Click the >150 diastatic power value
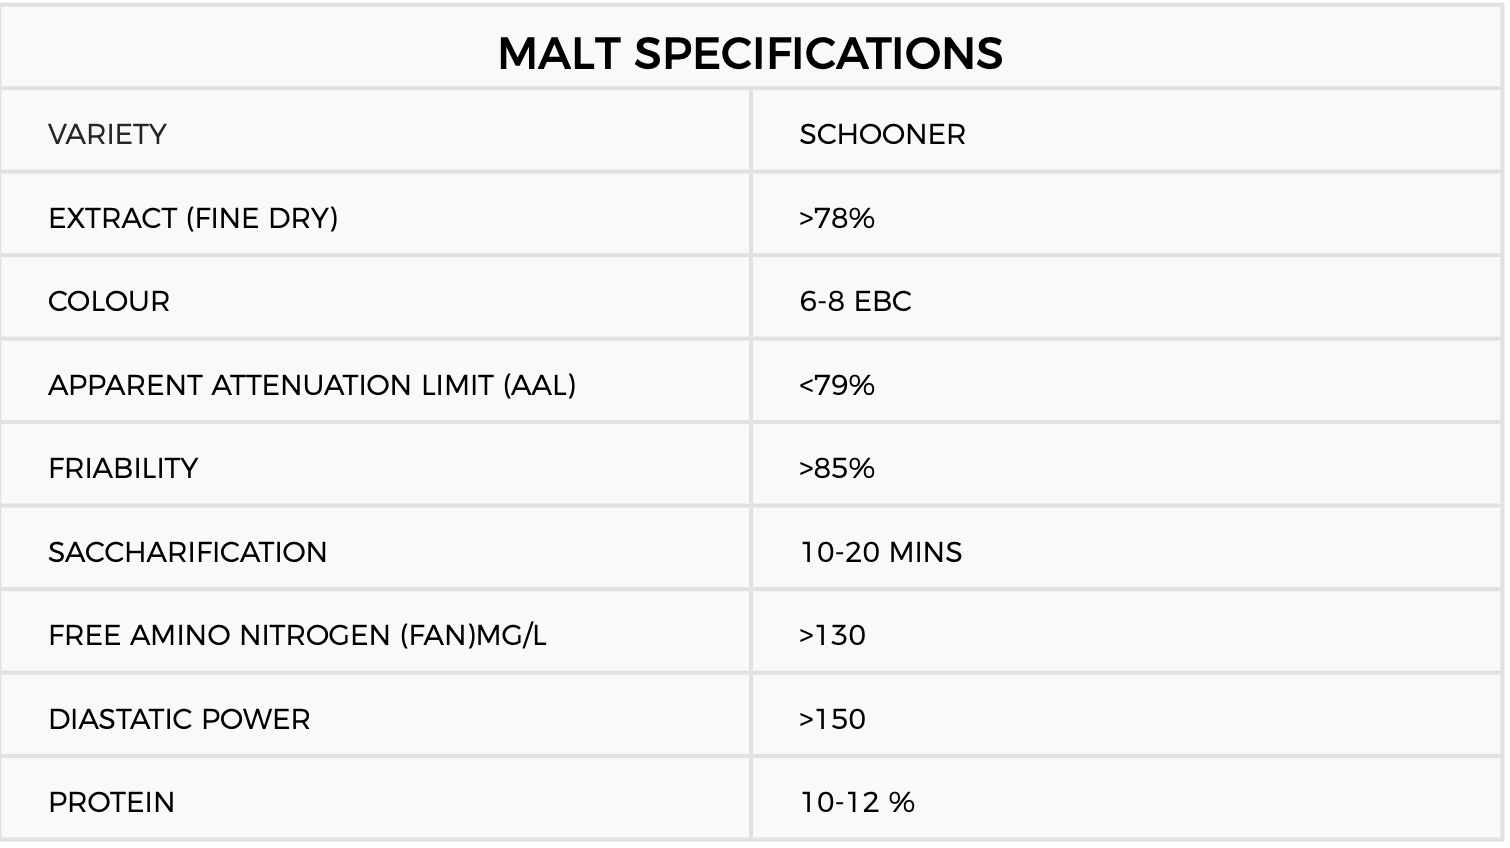 (832, 719)
